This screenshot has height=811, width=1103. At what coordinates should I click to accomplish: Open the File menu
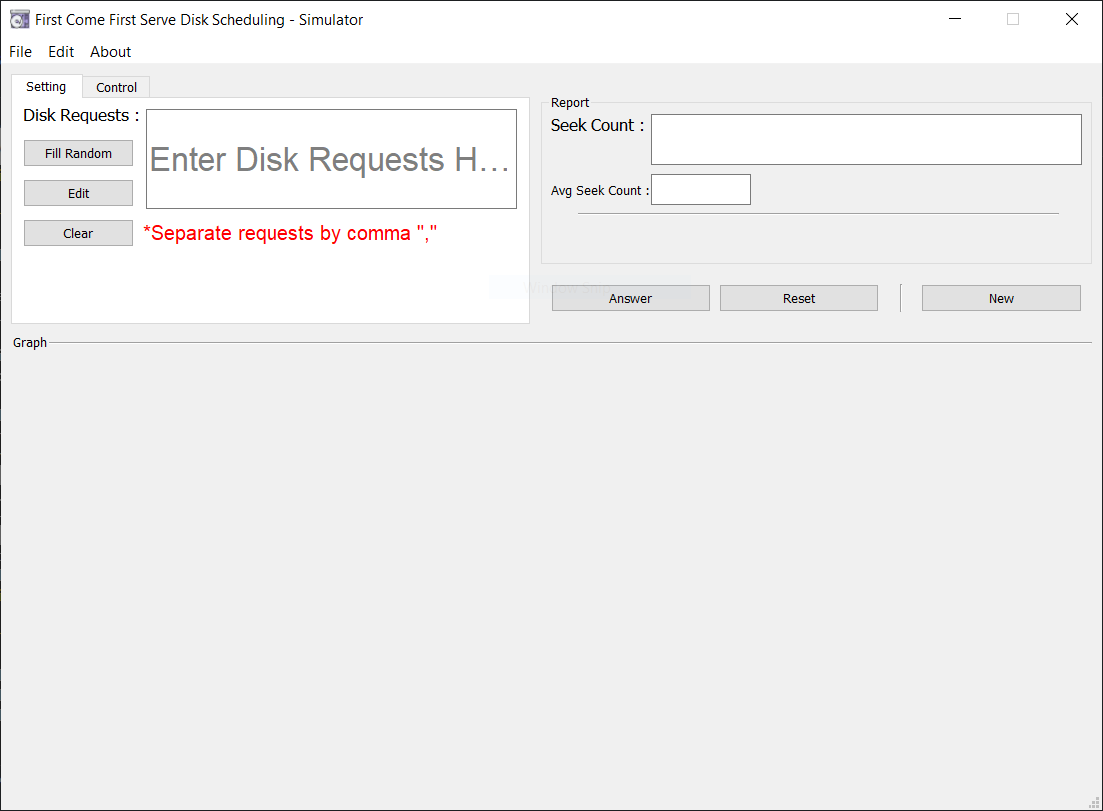20,52
